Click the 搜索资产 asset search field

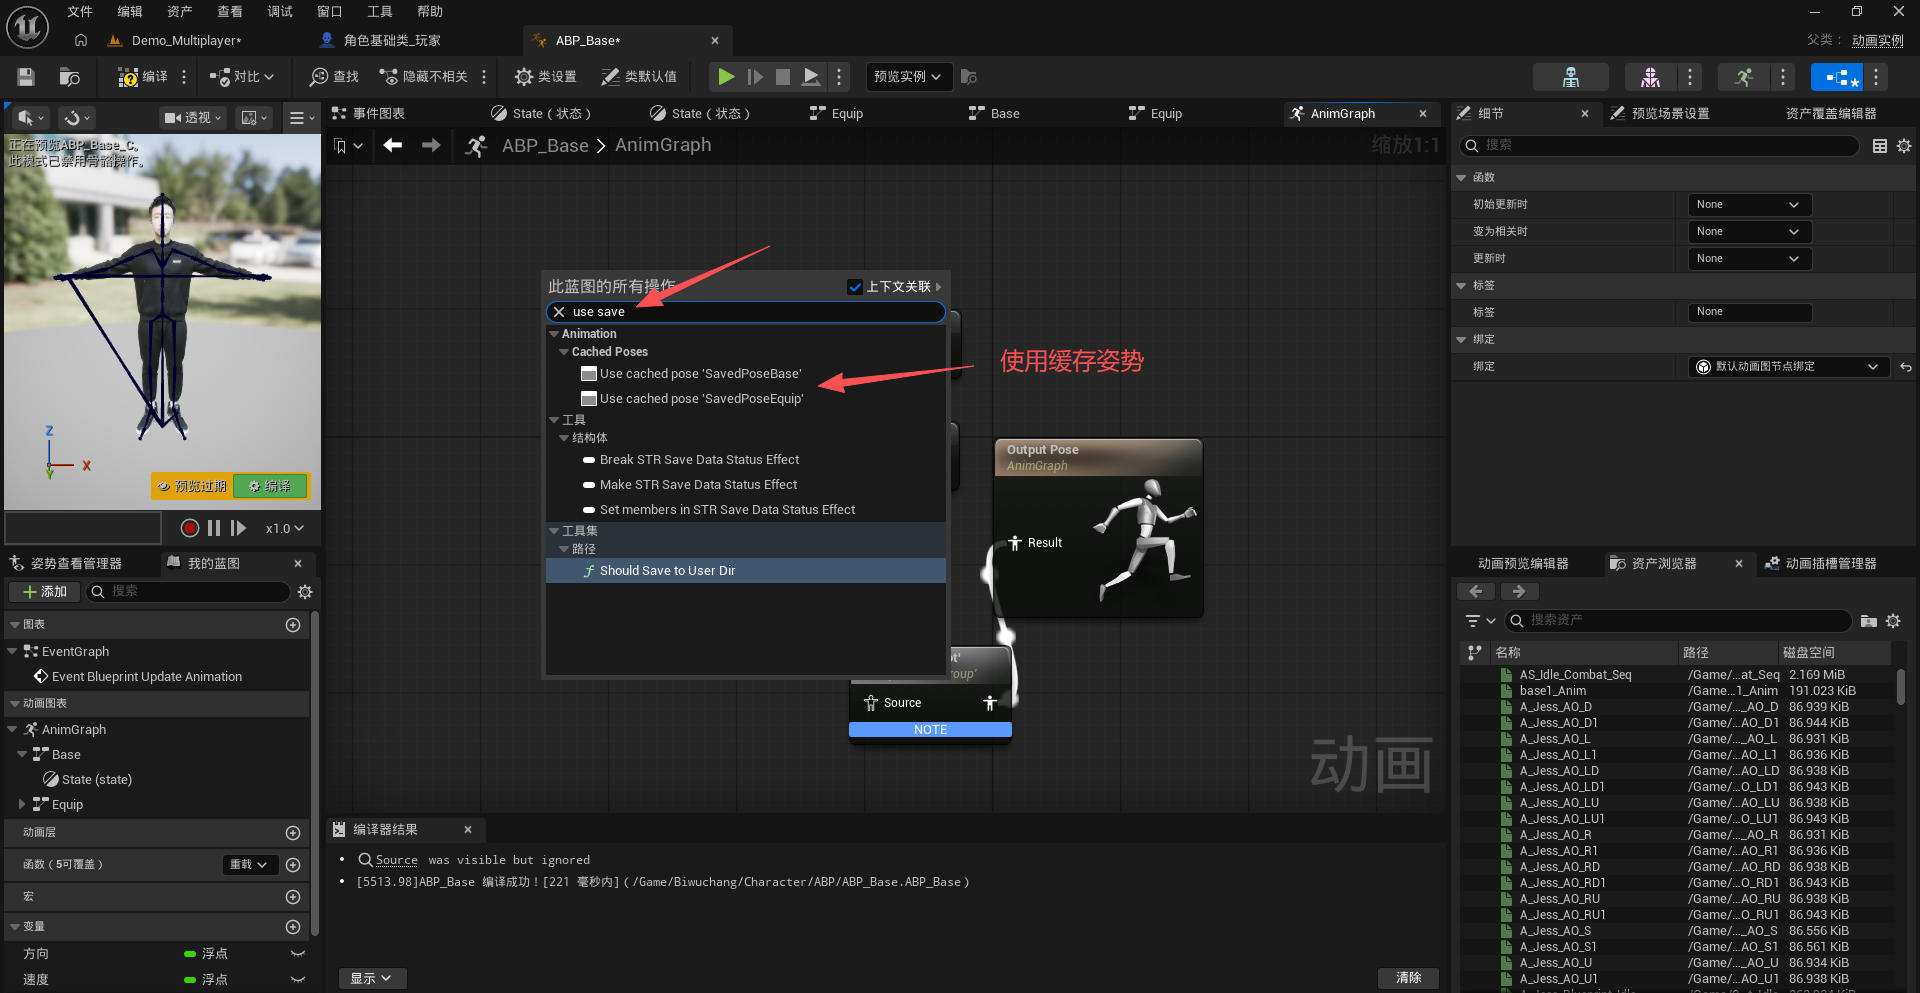tap(1678, 621)
